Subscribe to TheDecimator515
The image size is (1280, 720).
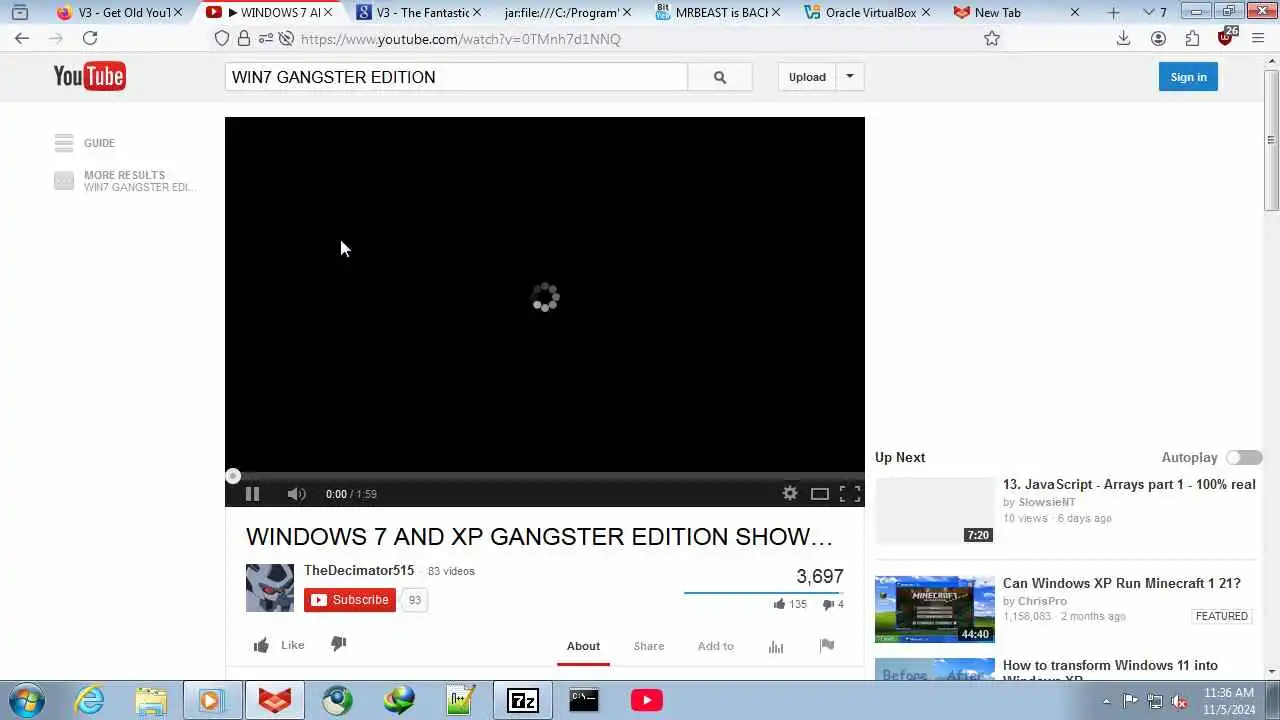click(x=350, y=600)
